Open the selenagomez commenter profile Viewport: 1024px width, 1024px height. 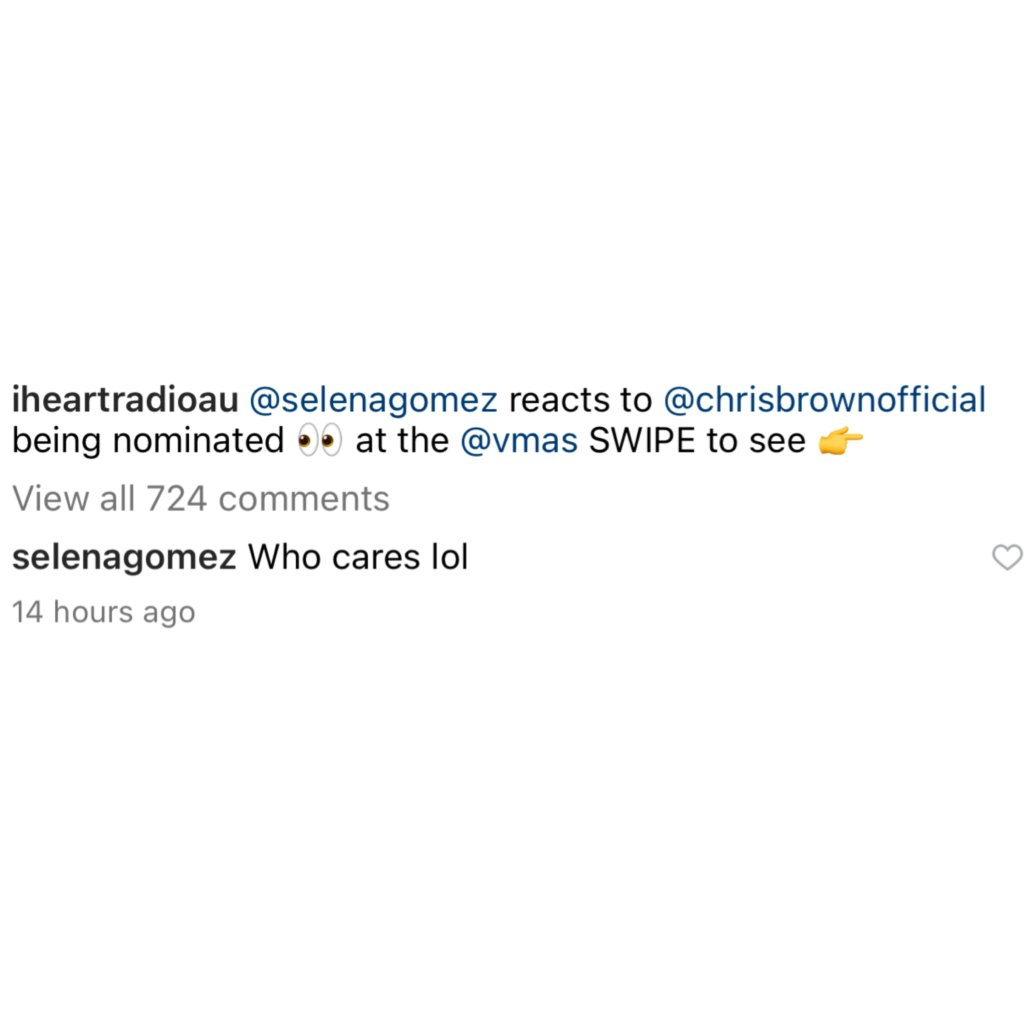tap(124, 559)
